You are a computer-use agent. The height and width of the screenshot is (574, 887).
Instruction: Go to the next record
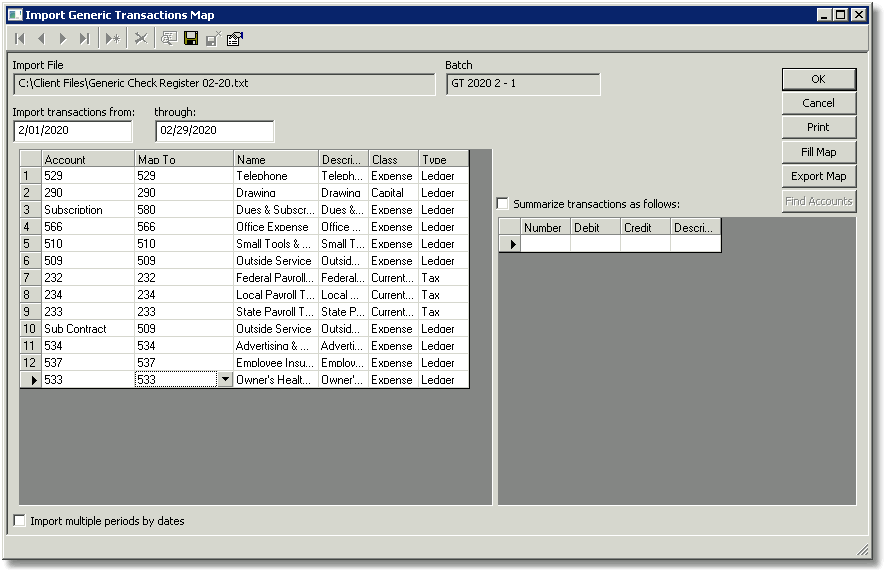[x=62, y=39]
